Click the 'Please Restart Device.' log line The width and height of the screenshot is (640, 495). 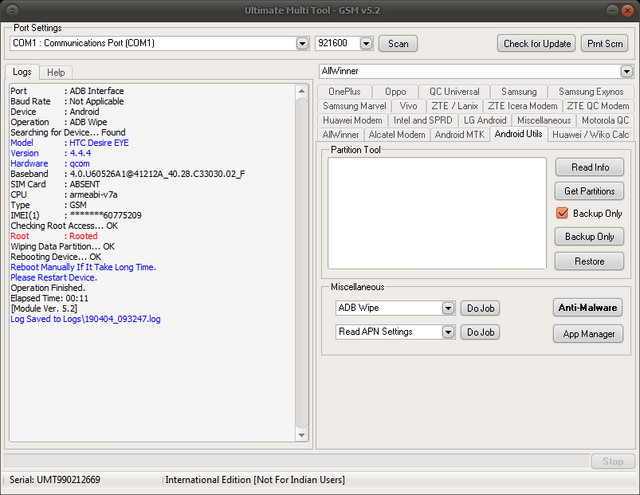pos(54,277)
